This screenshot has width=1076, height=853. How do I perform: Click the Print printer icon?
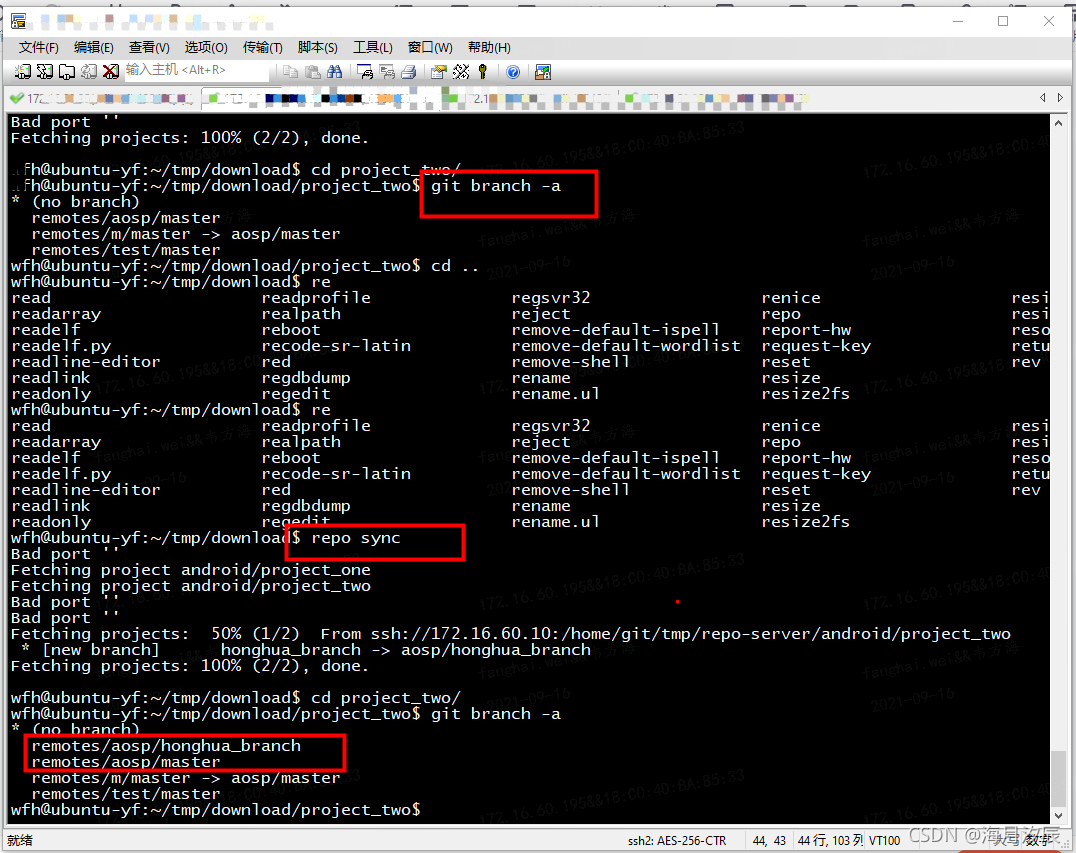click(x=408, y=71)
